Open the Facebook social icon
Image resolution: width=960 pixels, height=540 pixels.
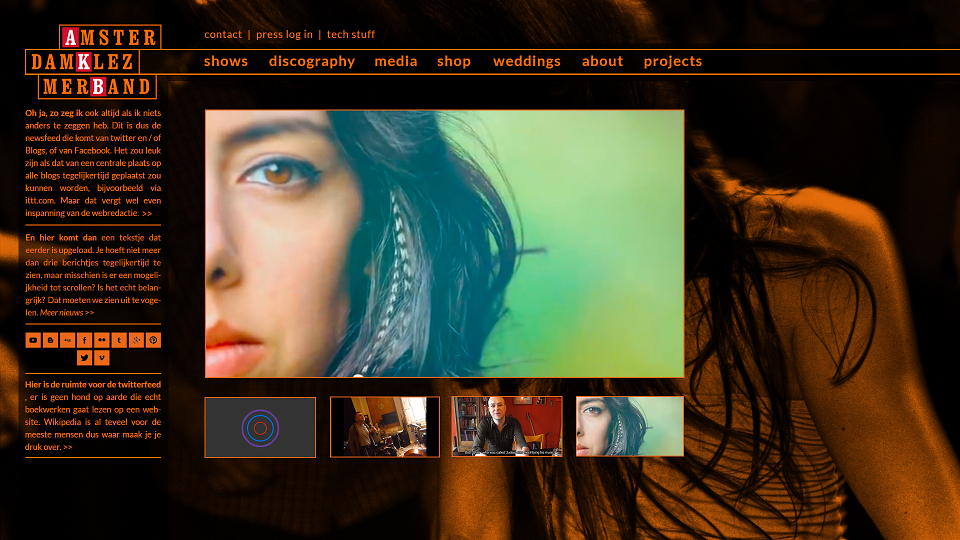84,340
